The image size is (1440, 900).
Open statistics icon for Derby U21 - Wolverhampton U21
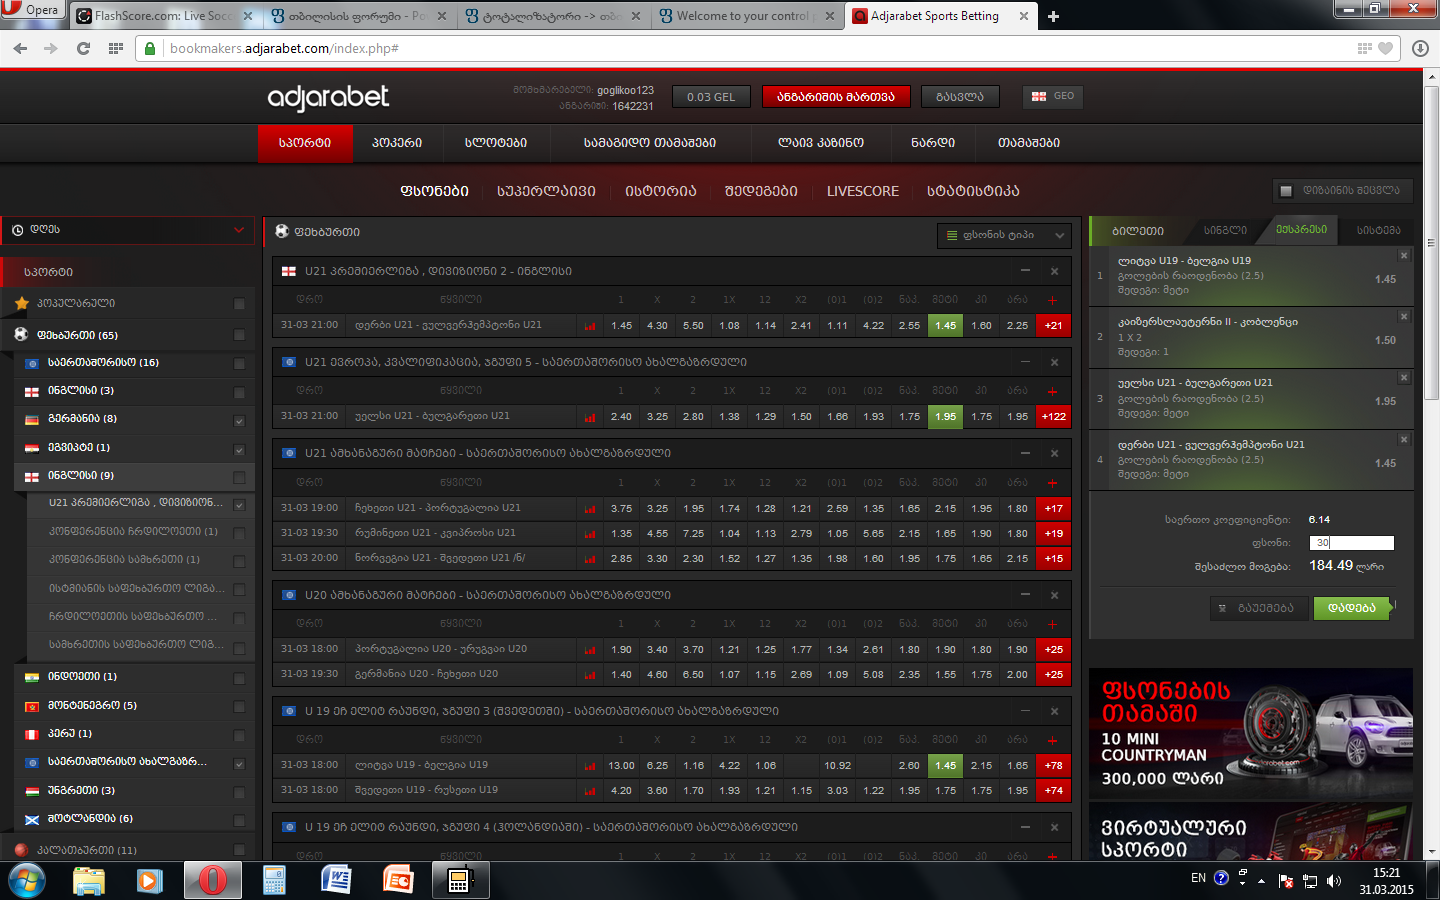590,326
